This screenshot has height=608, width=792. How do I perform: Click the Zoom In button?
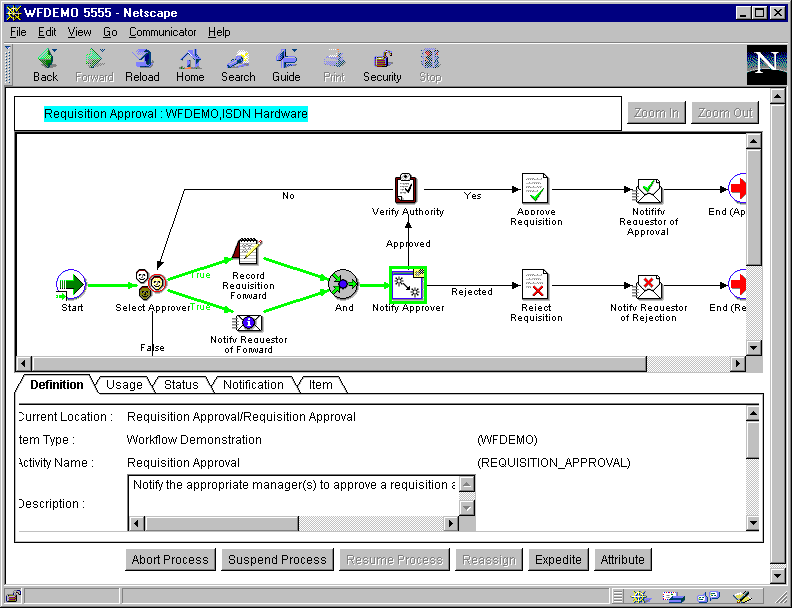656,113
